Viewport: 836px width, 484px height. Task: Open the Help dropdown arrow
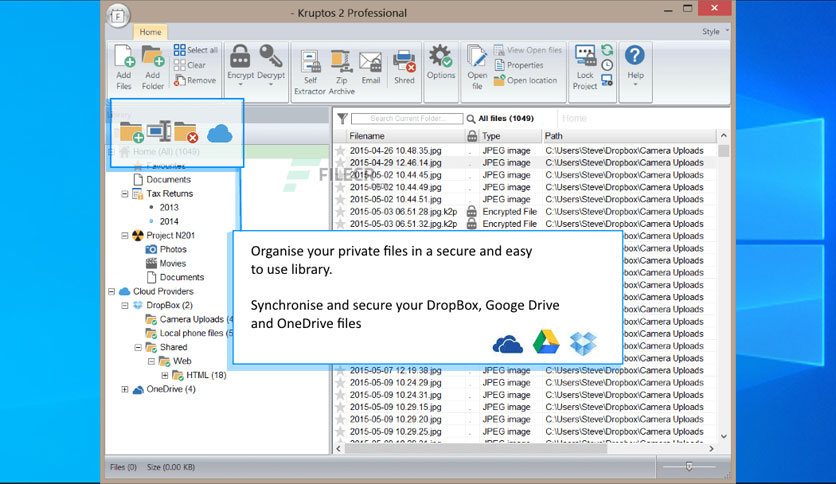point(635,84)
